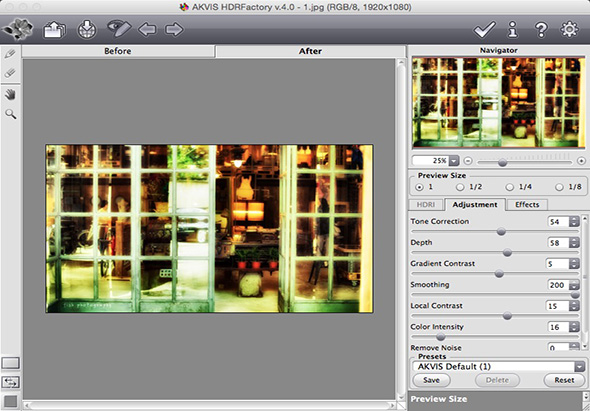Open help with the question mark icon
590x411 pixels.
[x=541, y=29]
